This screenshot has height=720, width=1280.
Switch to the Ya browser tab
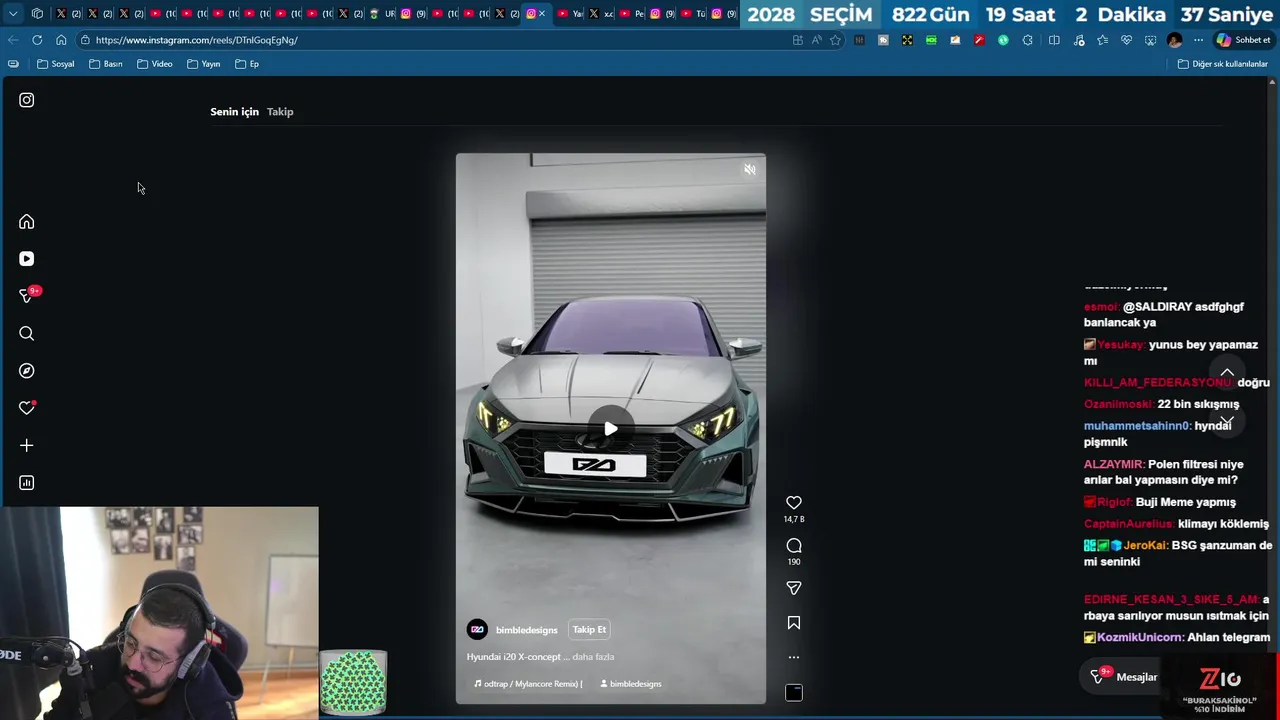click(x=570, y=14)
